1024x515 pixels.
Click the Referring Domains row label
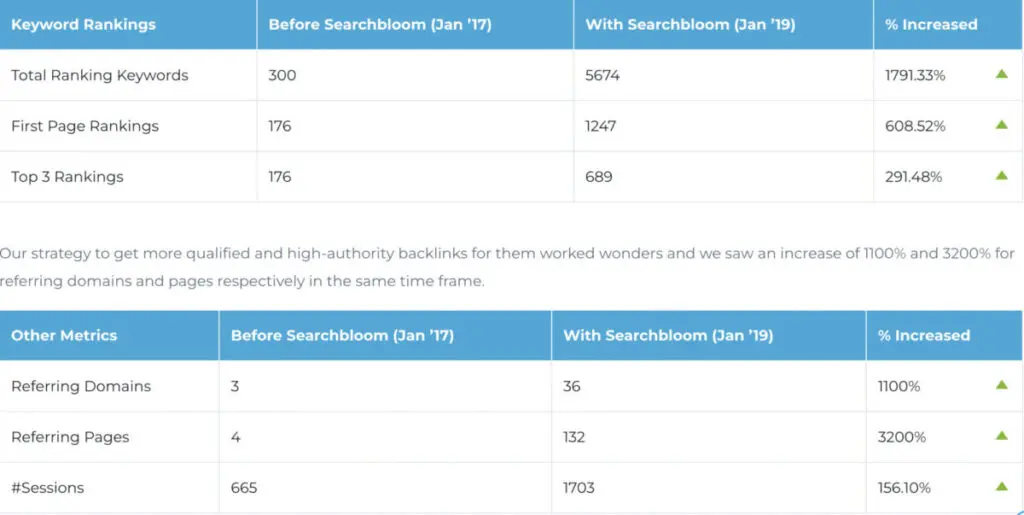(81, 386)
